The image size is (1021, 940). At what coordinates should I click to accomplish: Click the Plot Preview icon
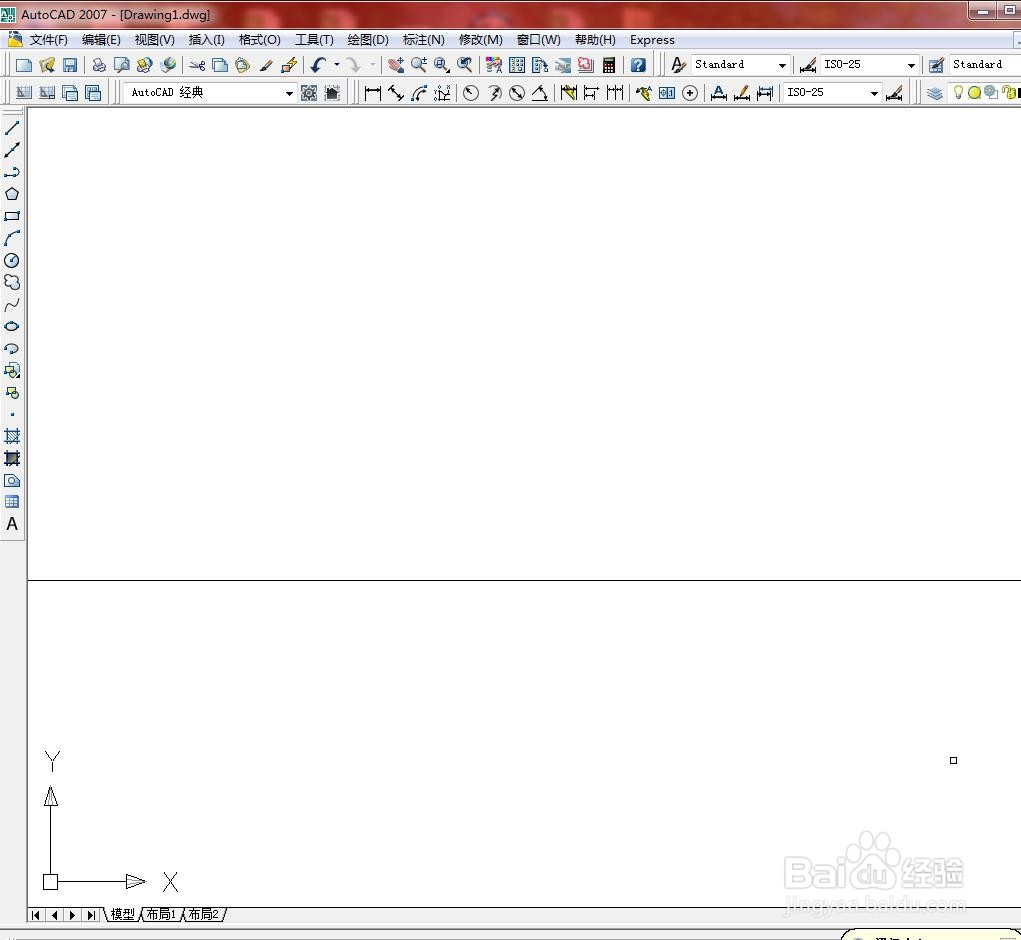point(122,64)
